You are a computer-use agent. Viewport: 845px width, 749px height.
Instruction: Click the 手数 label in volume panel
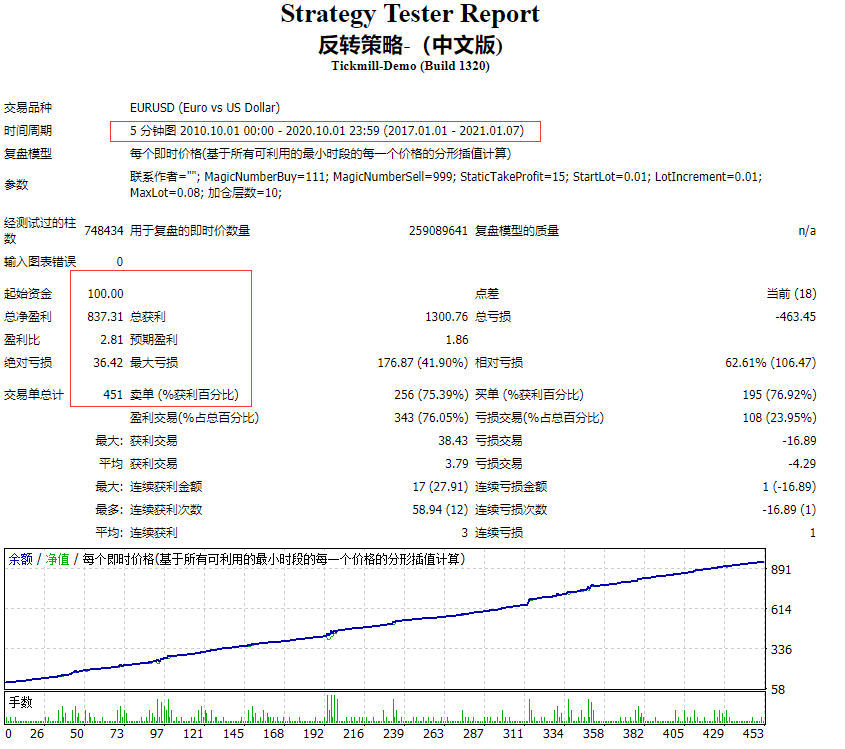point(20,702)
